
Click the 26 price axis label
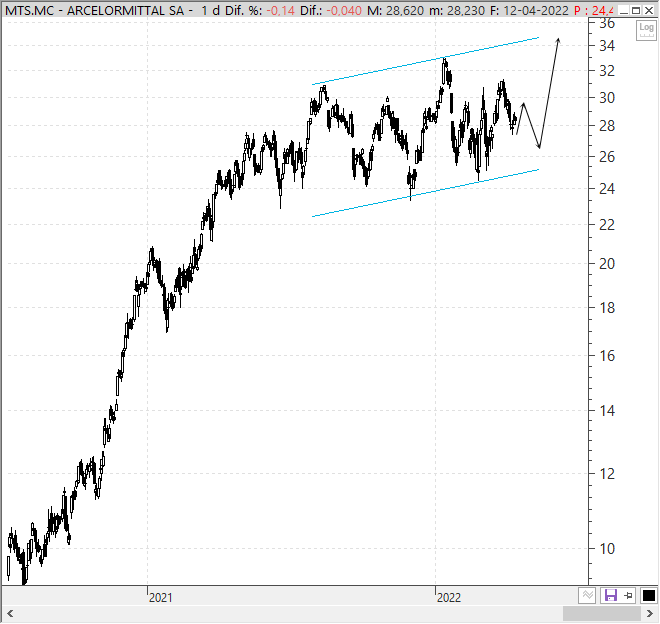[x=607, y=157]
